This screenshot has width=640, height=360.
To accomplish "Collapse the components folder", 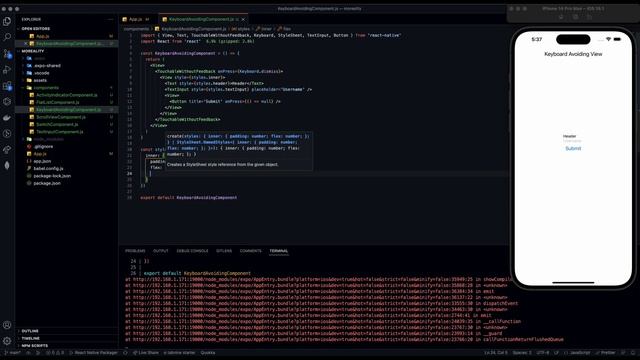I will [x=46, y=87].
